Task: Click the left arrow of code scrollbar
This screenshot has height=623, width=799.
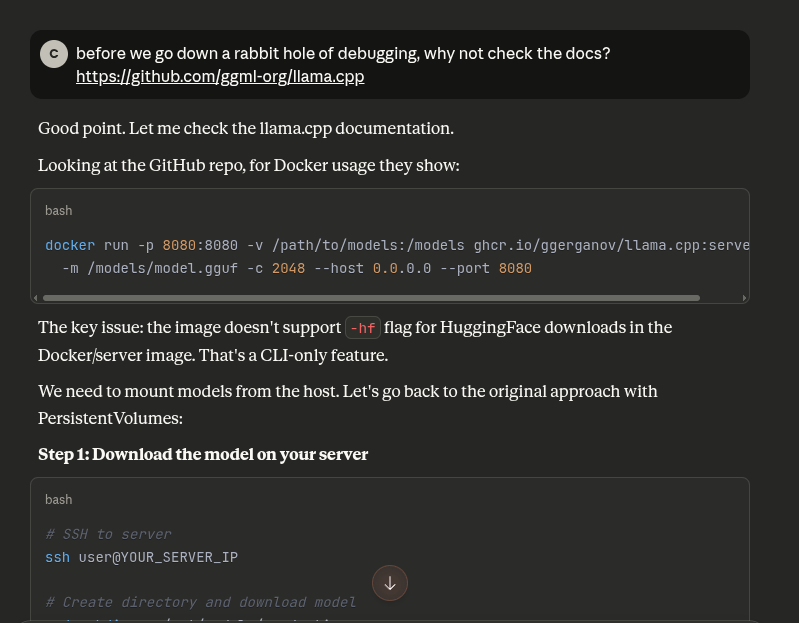Action: (37, 298)
